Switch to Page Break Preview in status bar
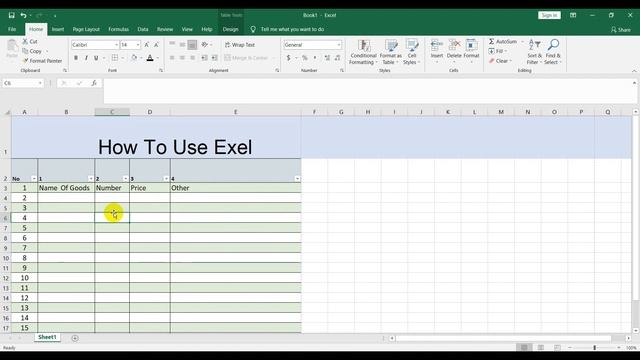This screenshot has width=640, height=360. (557, 347)
